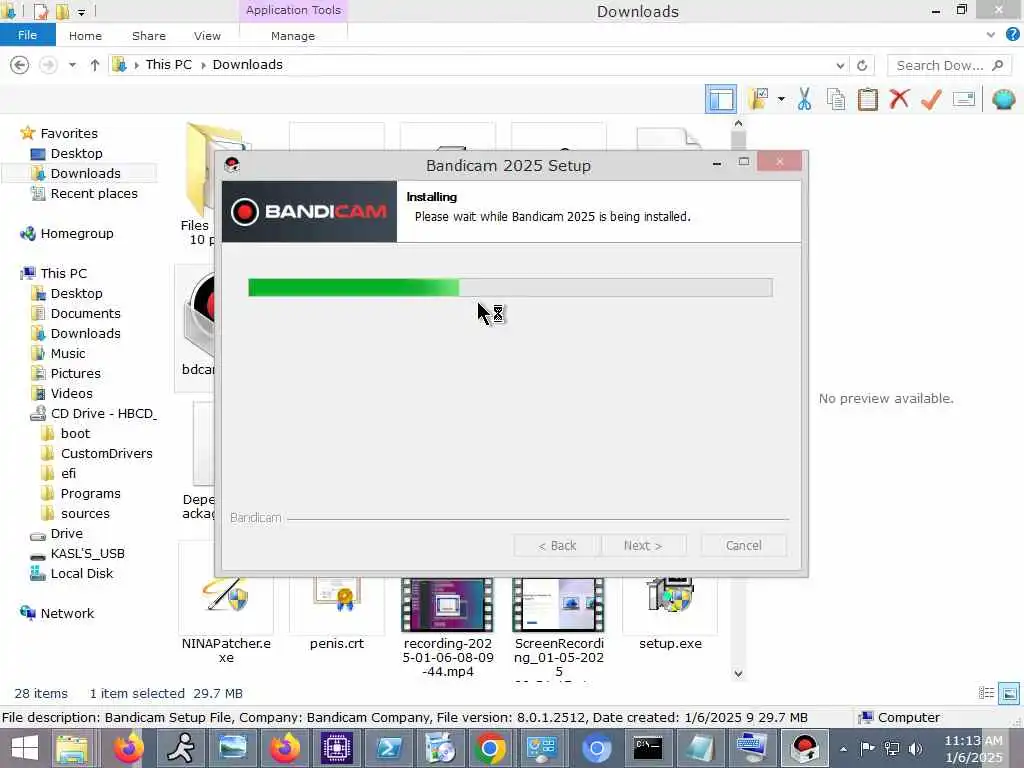
Task: Open the View ribbon tab
Action: tap(207, 36)
